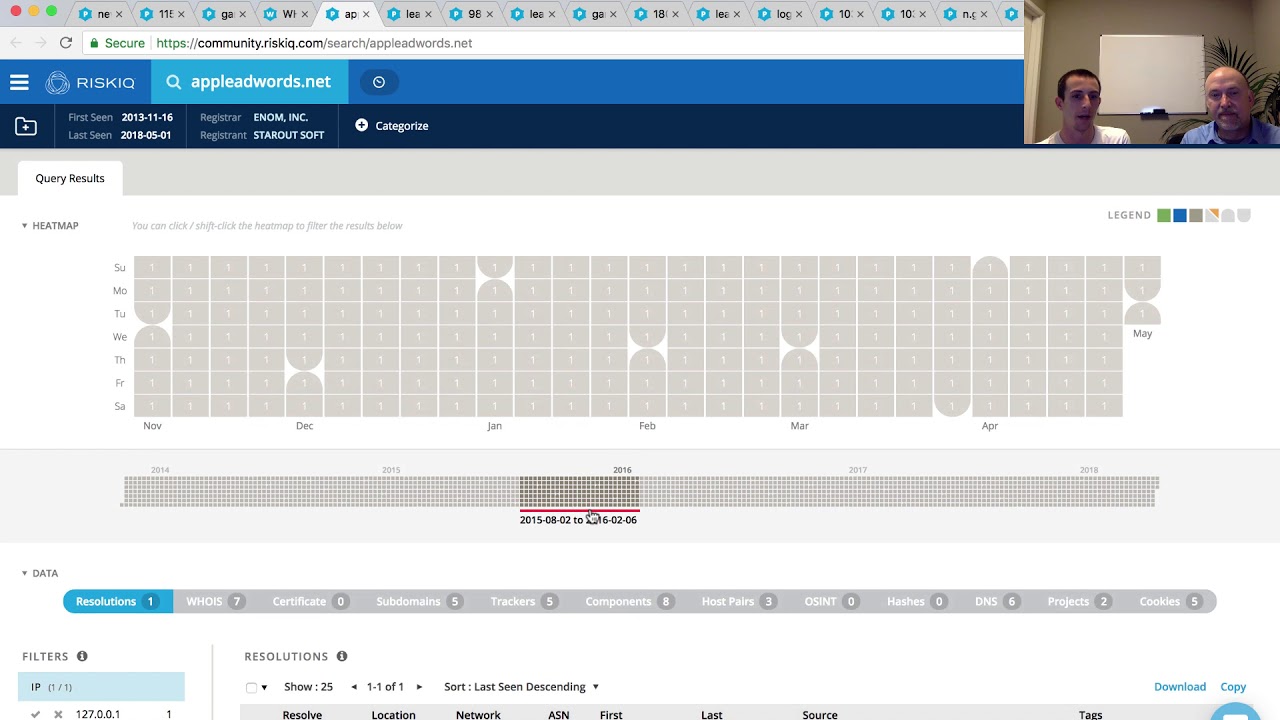1280x720 pixels.
Task: Switch to the Host Pairs tab
Action: coord(738,601)
